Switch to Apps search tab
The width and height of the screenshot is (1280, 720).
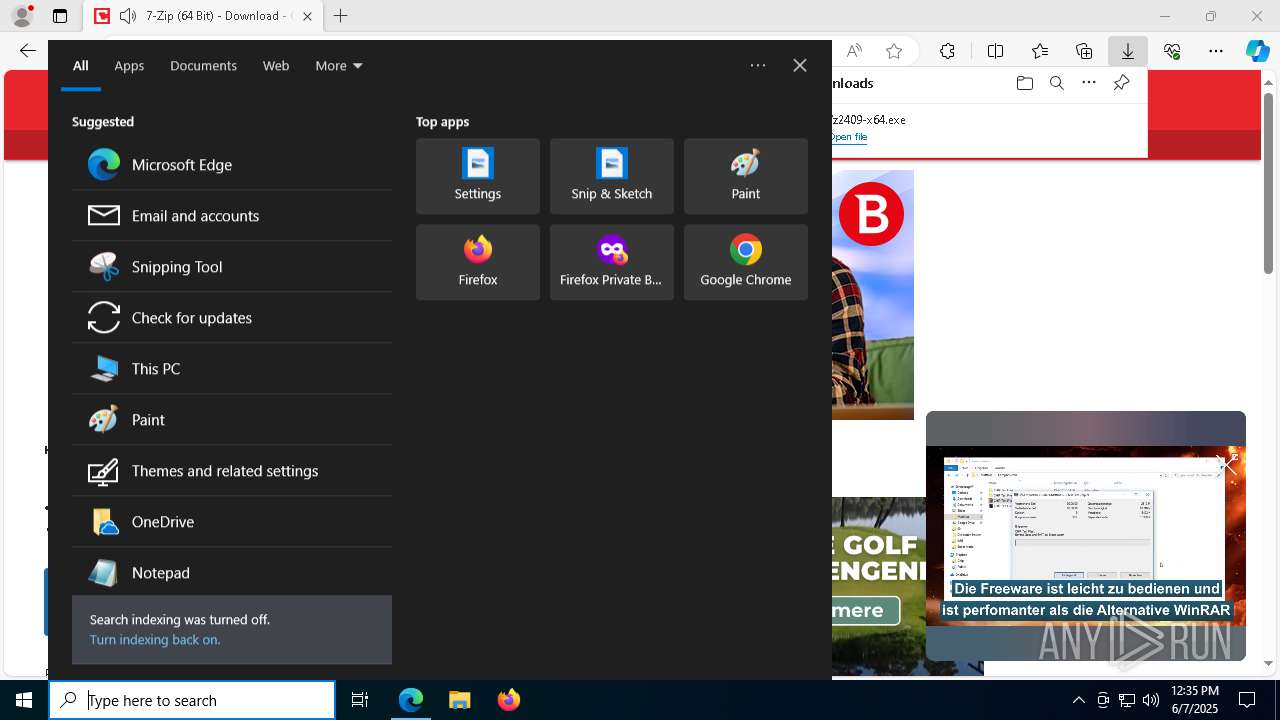point(129,66)
